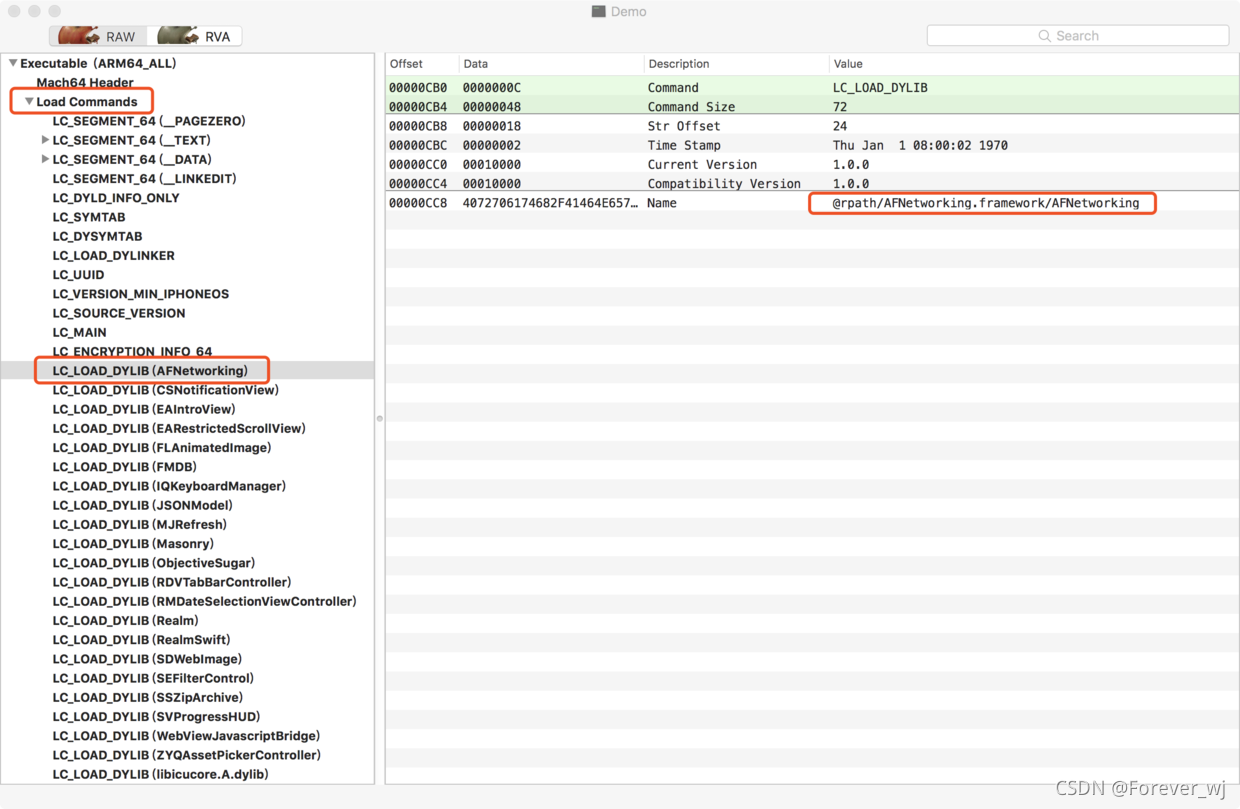This screenshot has height=809, width=1240.
Task: Select LC_UUID command
Action: click(x=78, y=274)
